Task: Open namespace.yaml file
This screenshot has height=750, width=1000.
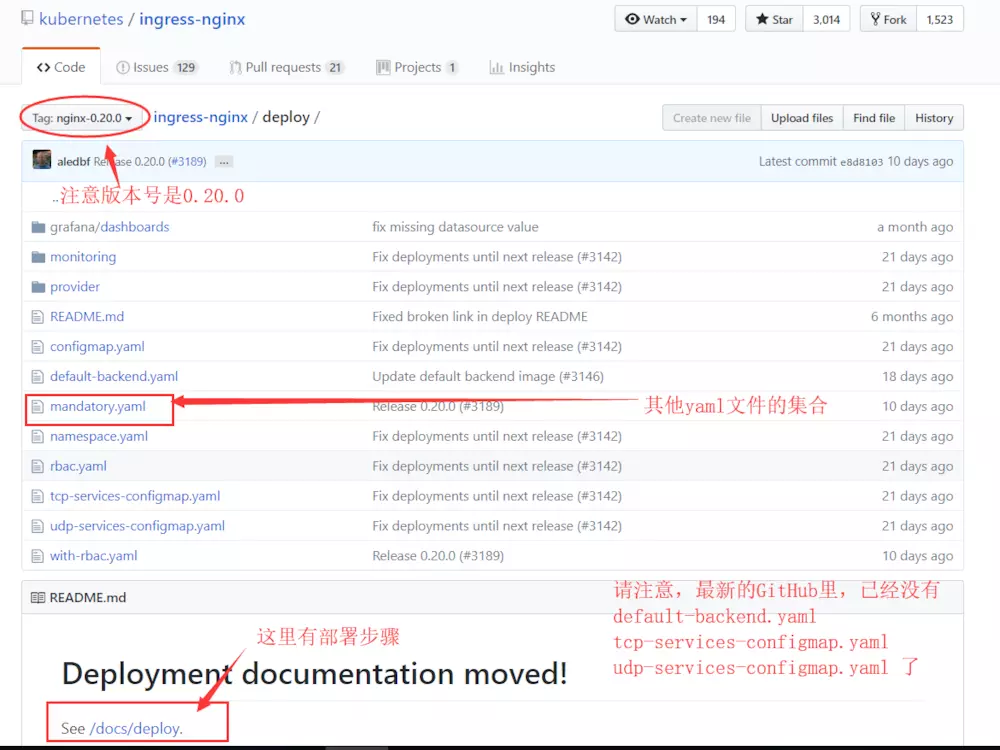Action: tap(99, 437)
